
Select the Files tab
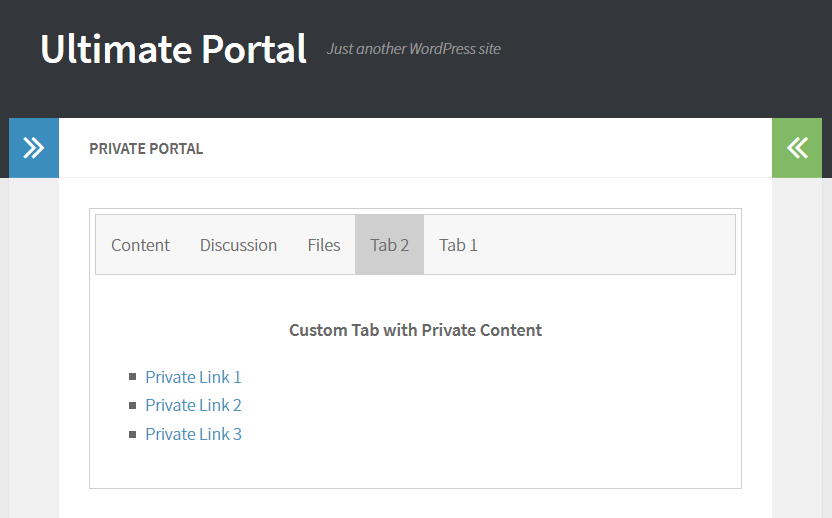(324, 245)
